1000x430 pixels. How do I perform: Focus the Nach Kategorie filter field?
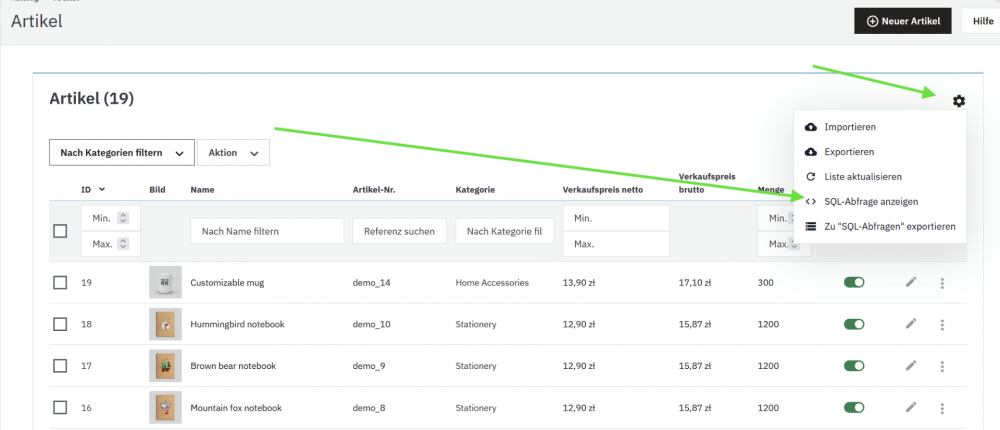tap(505, 231)
